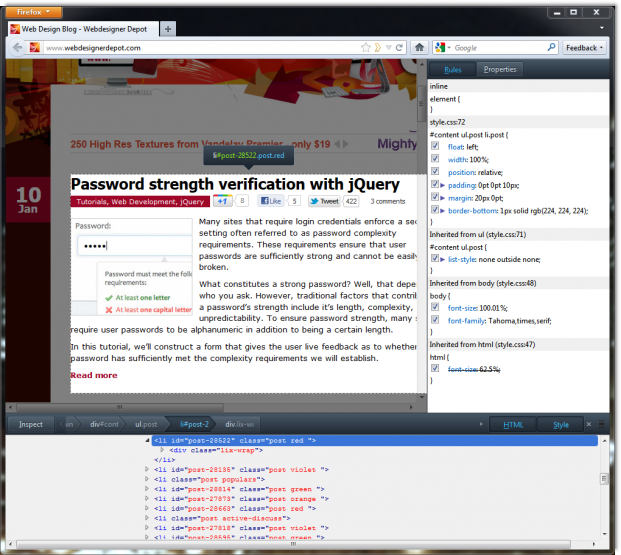Click previous news ticker arrow
Viewport: 621px width, 555px height.
[x=337, y=144]
